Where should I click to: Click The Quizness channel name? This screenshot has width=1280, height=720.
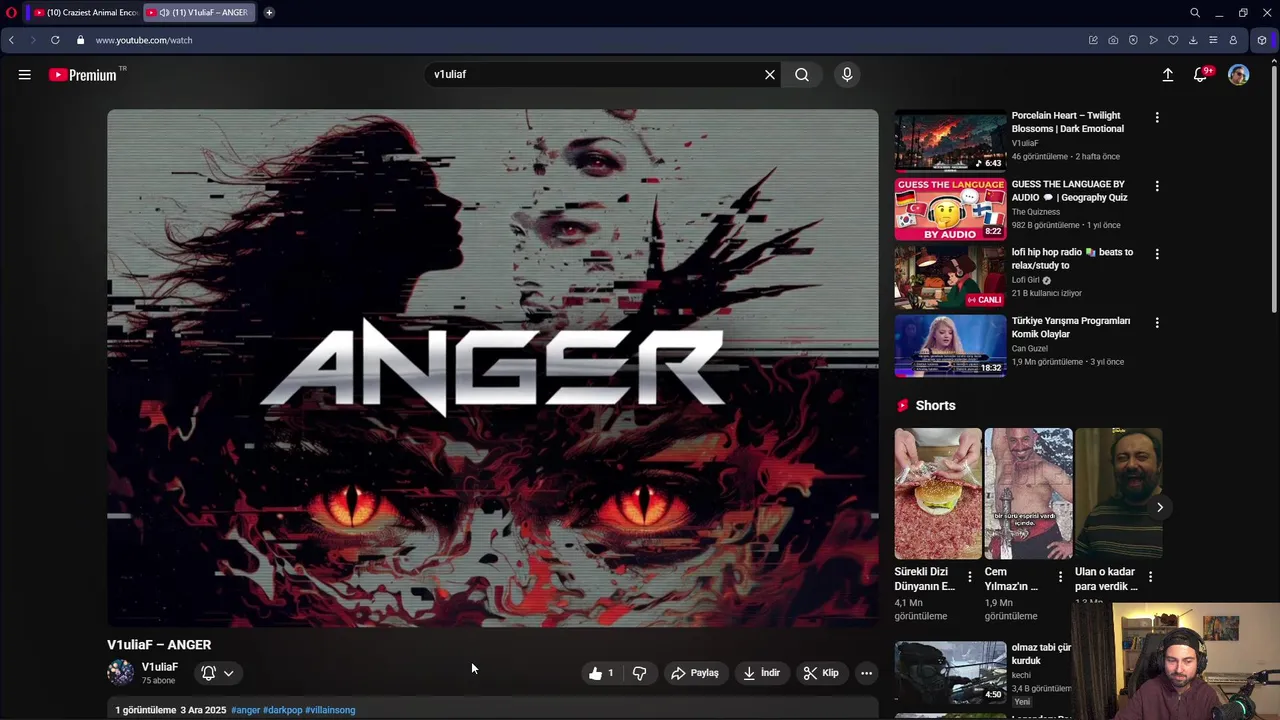pos(1035,212)
